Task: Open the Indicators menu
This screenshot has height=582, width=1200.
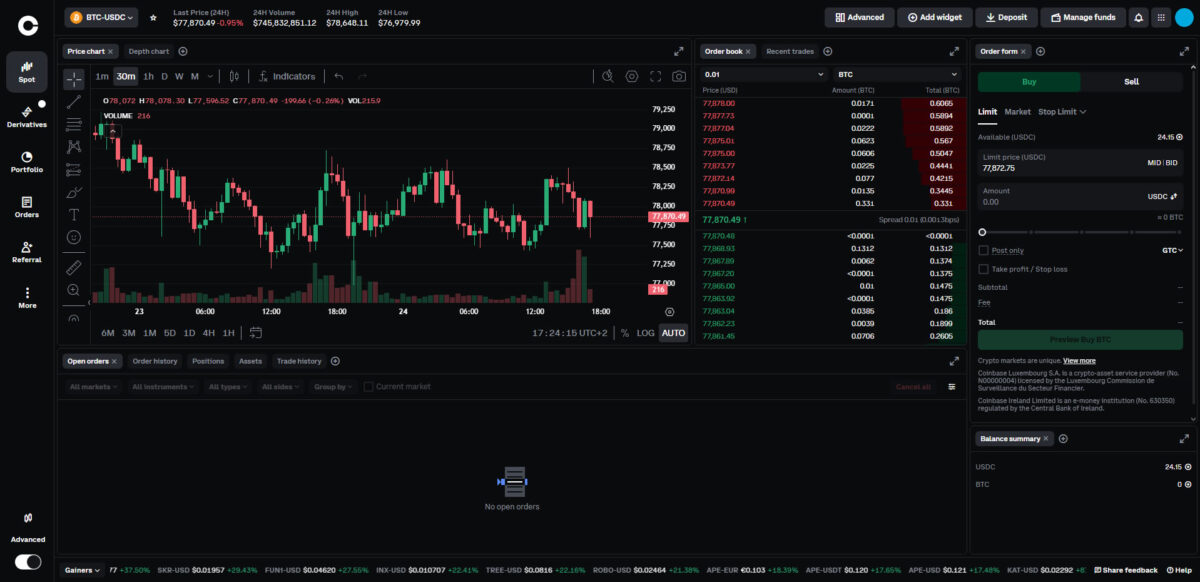Action: tap(286, 76)
